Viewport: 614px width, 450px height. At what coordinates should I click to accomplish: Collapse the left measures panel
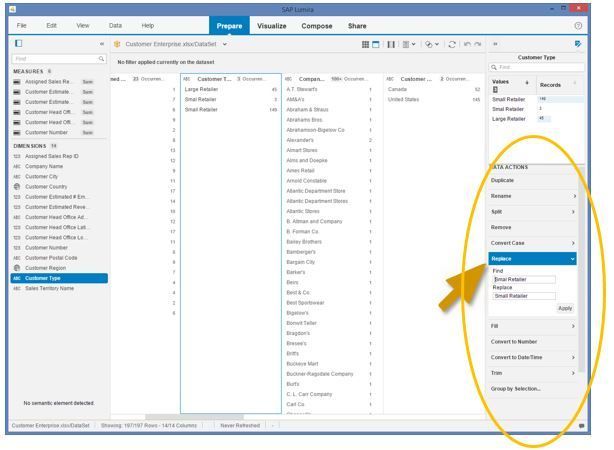click(102, 44)
